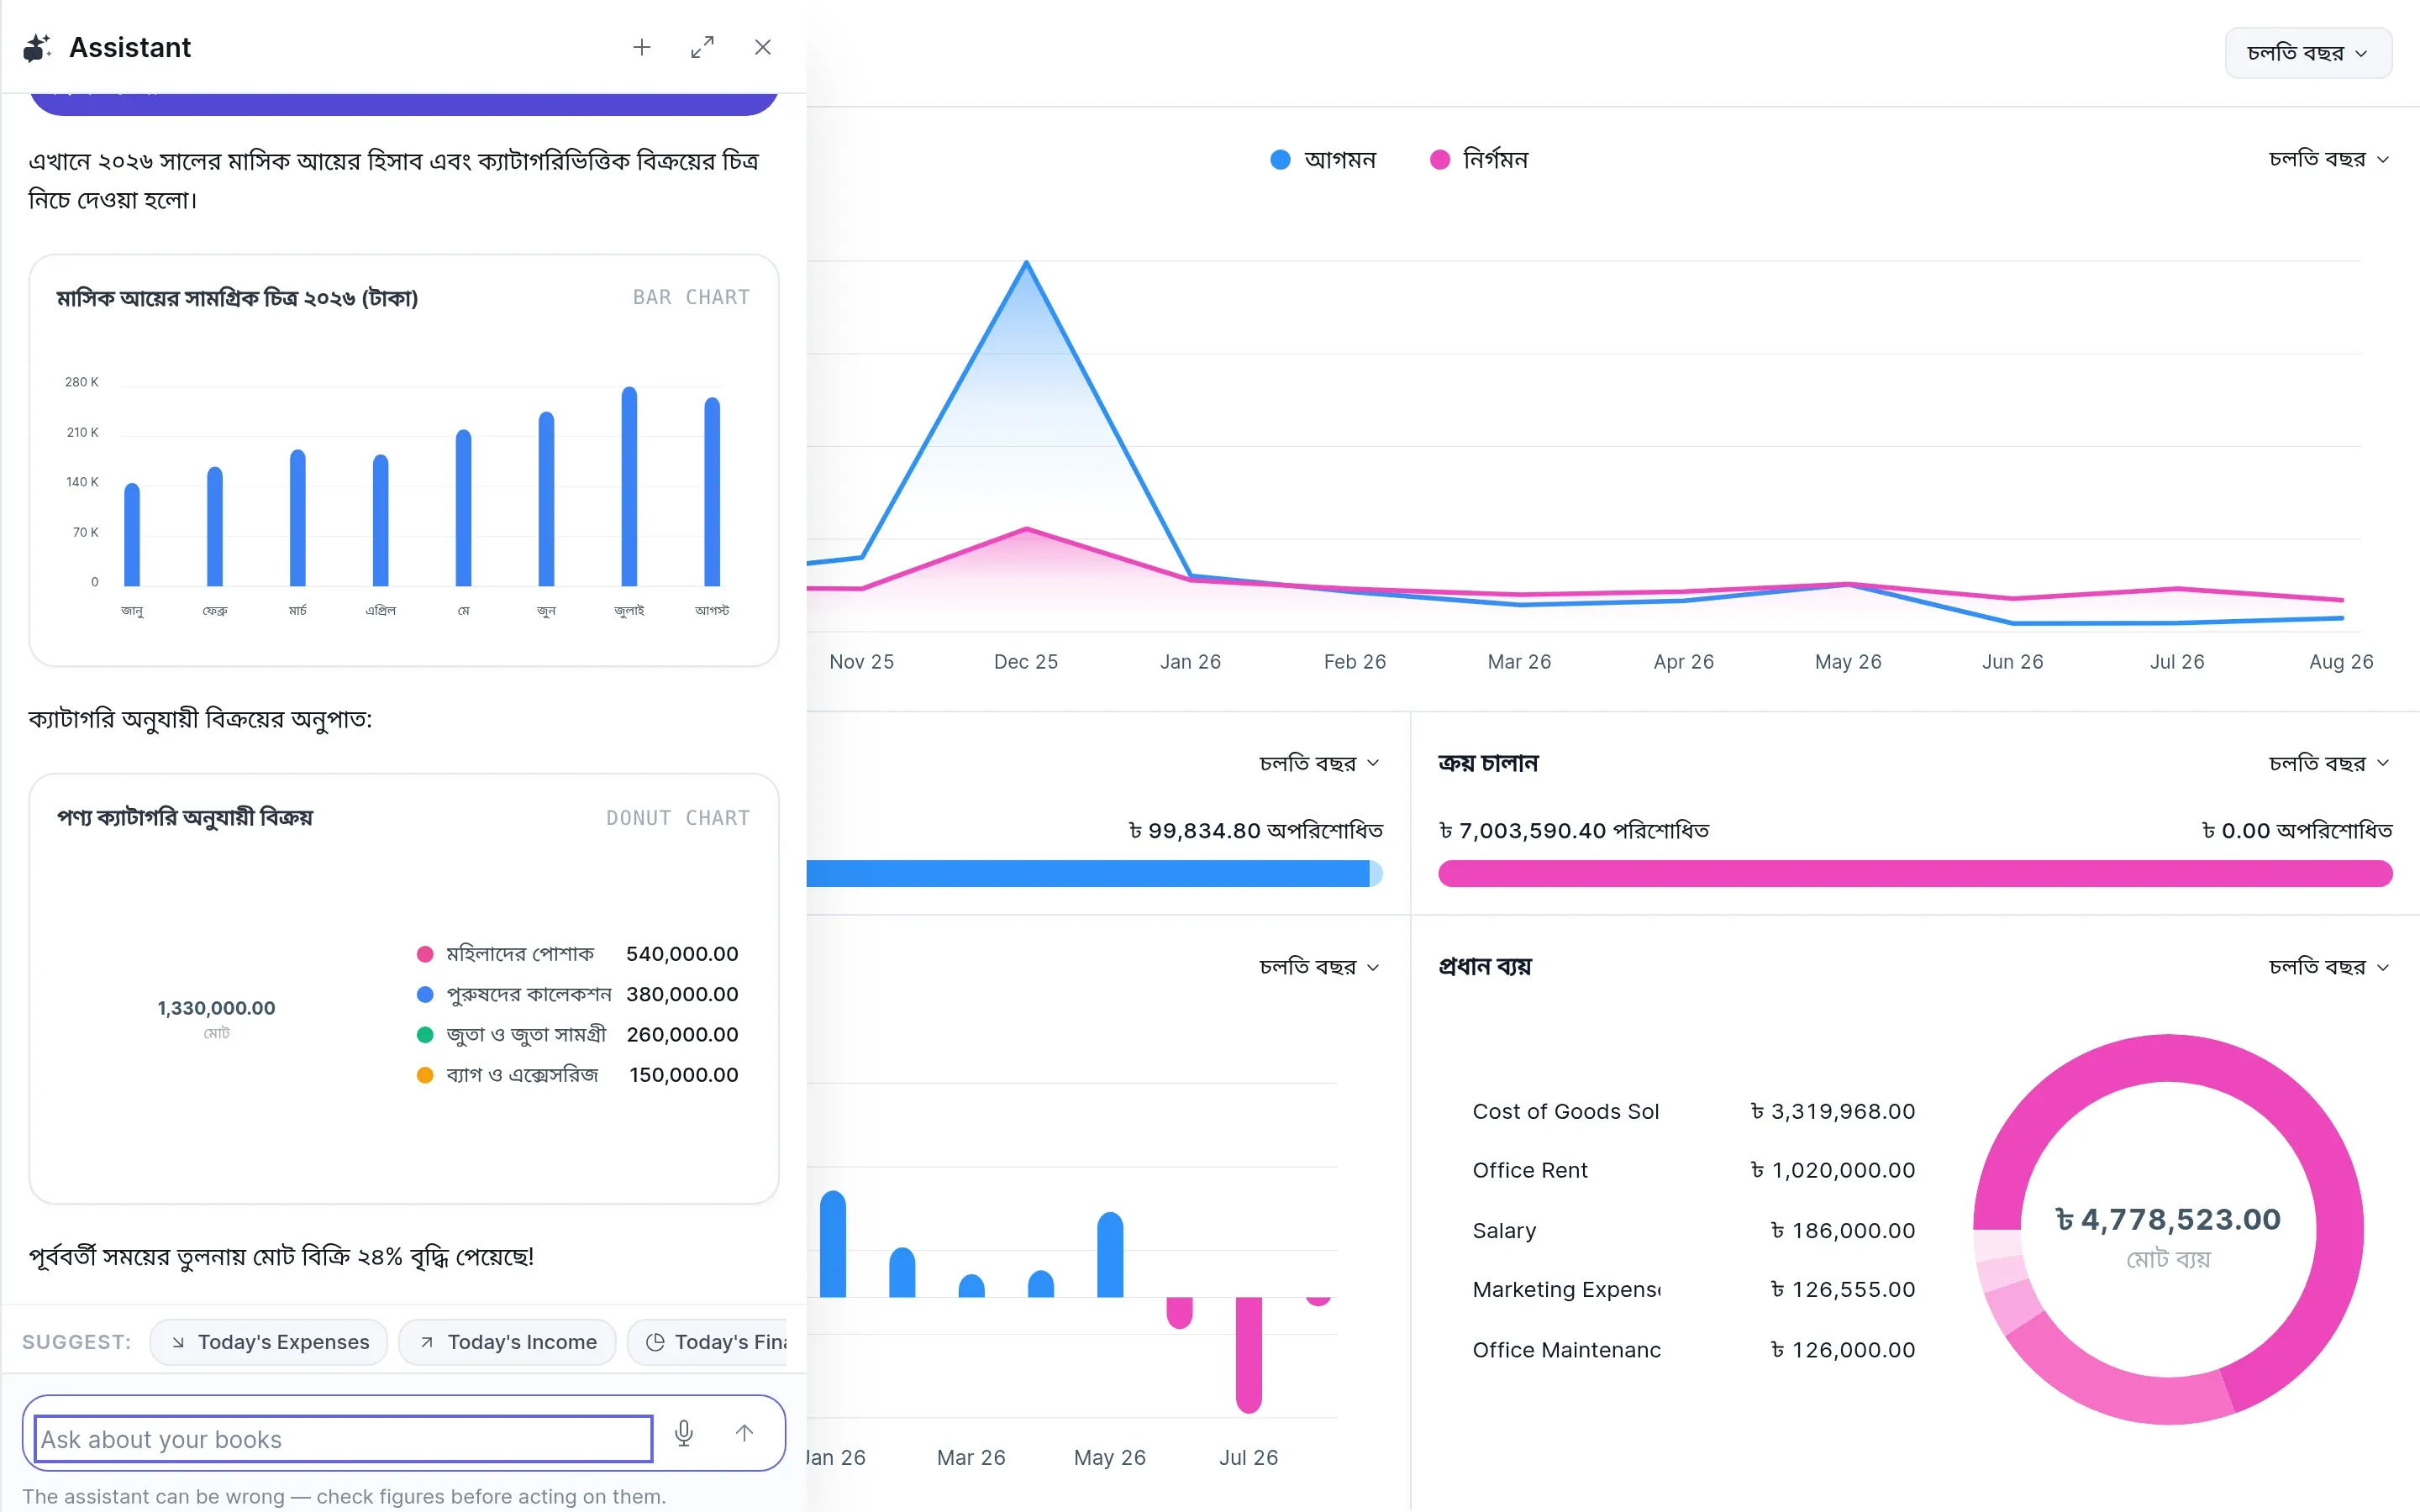Click the জানু bar in monthly income chart
The image size is (2420, 1512).
[132, 534]
